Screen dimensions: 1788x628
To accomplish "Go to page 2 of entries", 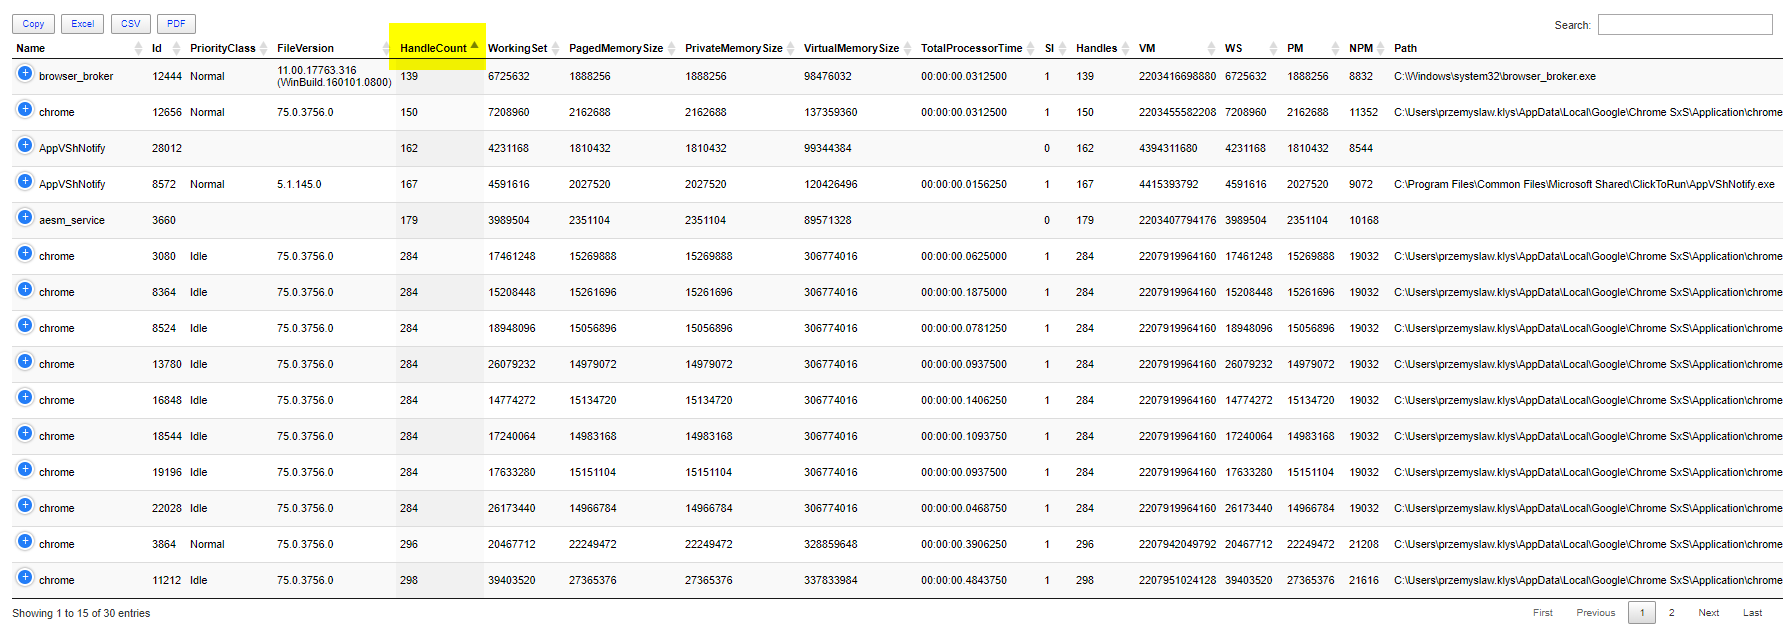I will [x=1671, y=613].
